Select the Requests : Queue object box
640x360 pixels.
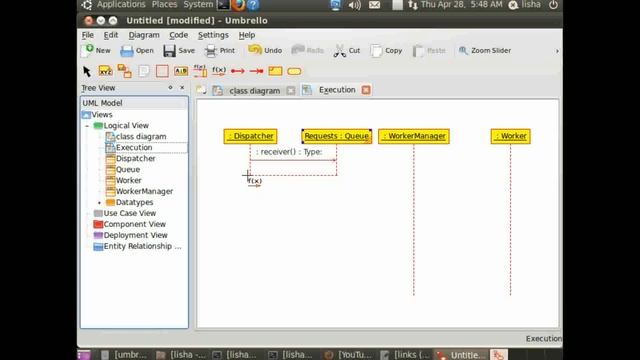click(337, 136)
